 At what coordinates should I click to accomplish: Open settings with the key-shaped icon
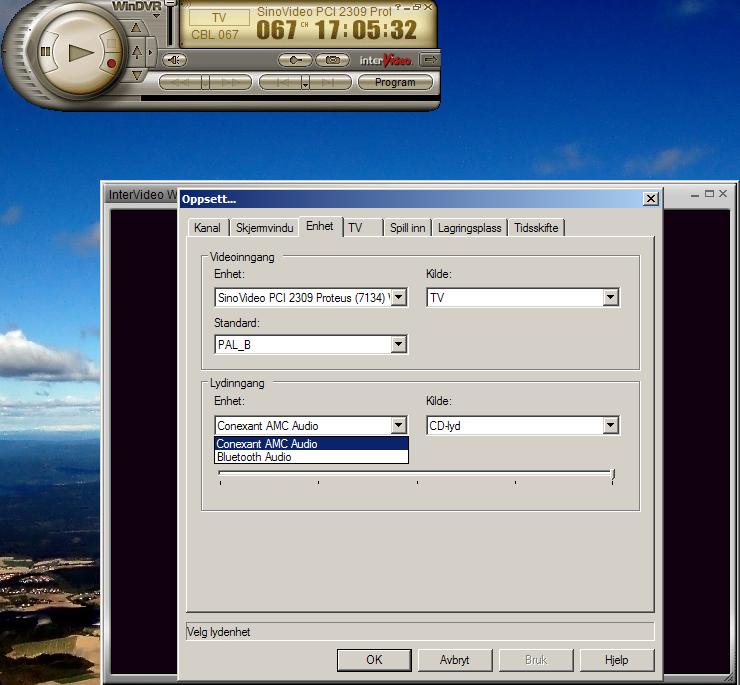(294, 60)
